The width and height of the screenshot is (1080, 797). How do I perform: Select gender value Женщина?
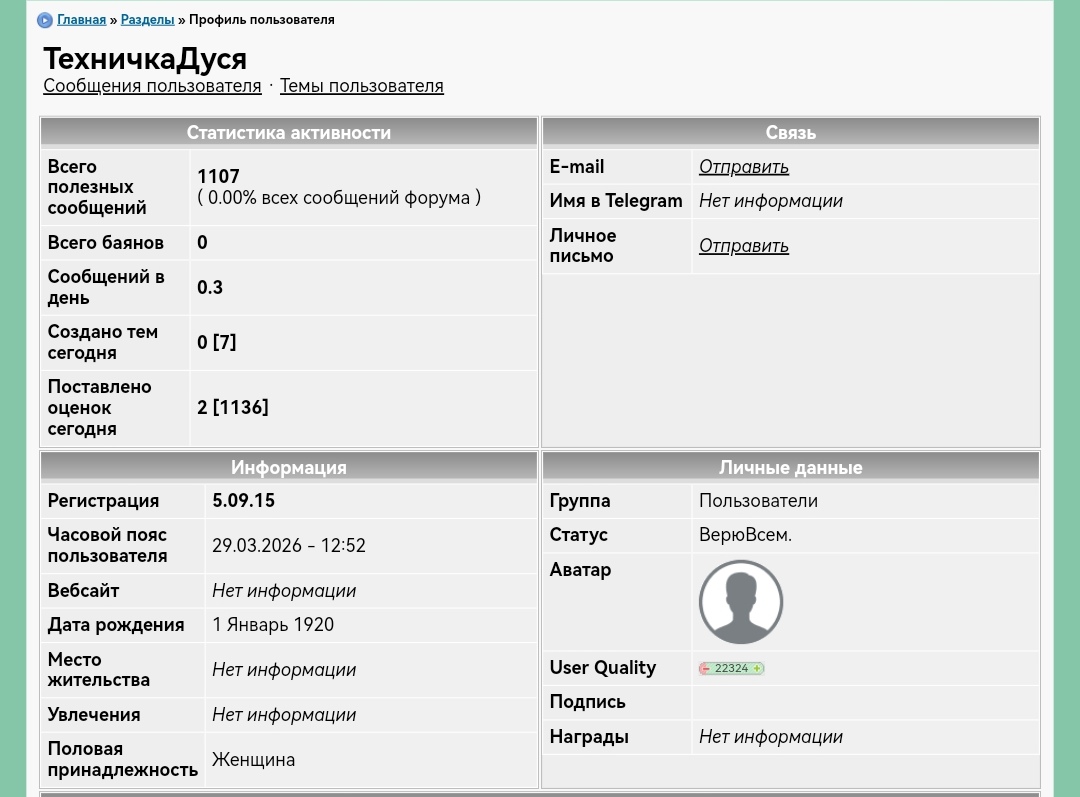click(x=253, y=760)
